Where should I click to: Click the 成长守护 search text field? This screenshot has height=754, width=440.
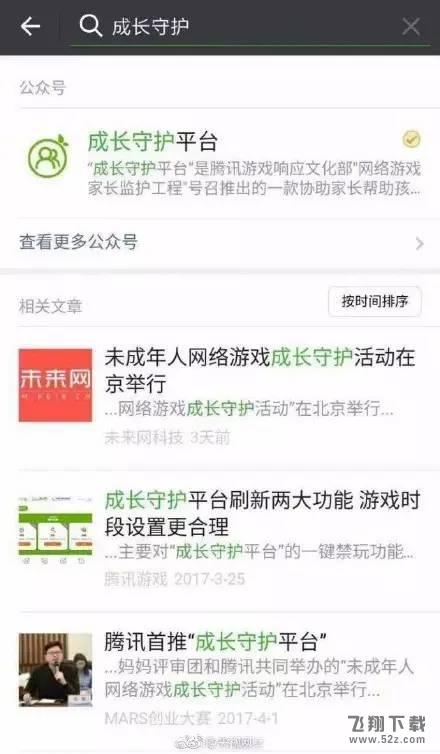(x=250, y=26)
